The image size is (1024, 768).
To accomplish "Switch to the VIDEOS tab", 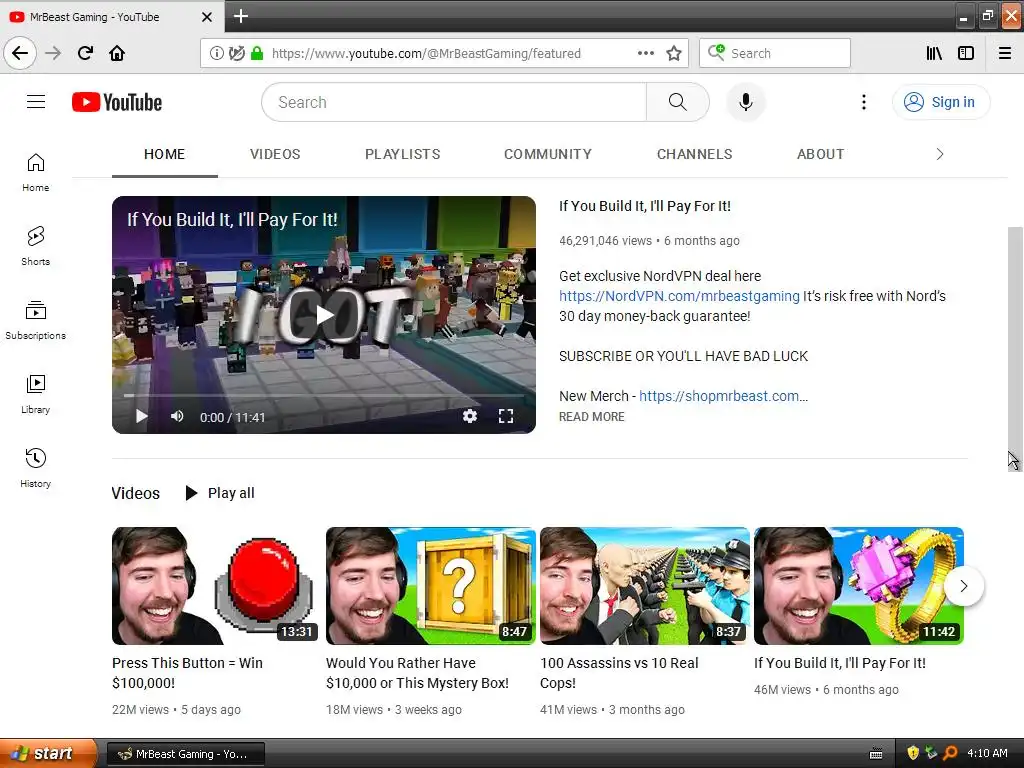I will (275, 154).
